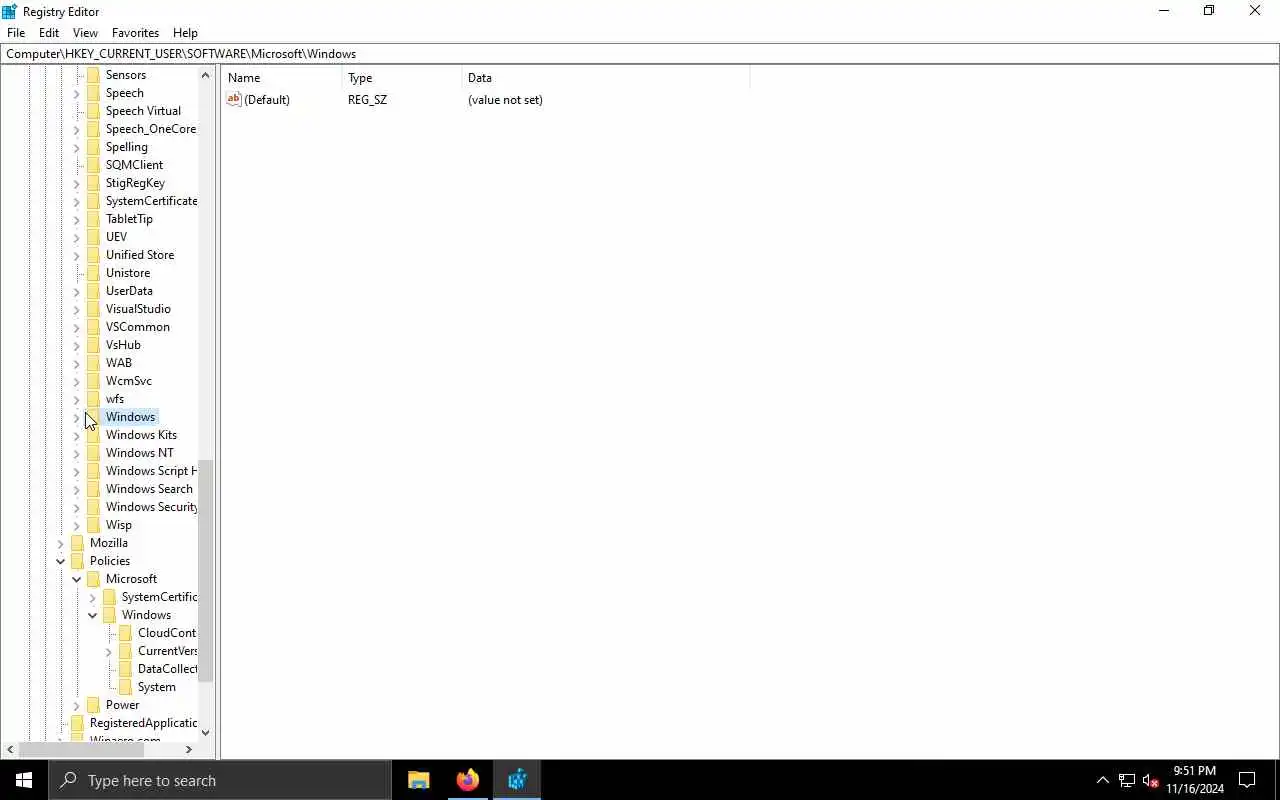Select the Windows Kits folder icon
The image size is (1280, 800).
tap(94, 435)
